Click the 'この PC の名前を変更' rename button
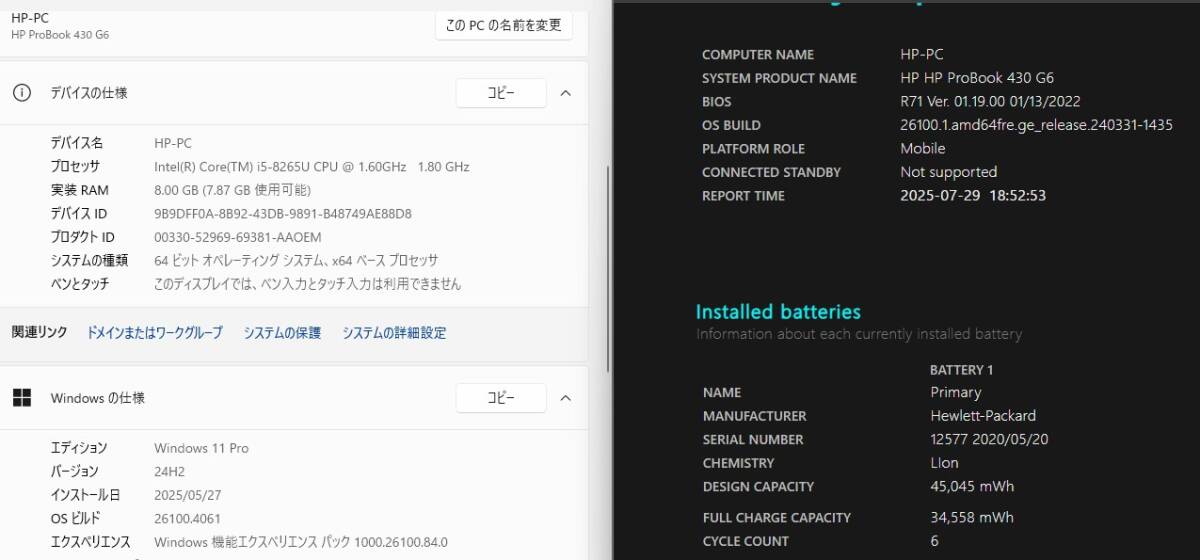 (x=504, y=25)
